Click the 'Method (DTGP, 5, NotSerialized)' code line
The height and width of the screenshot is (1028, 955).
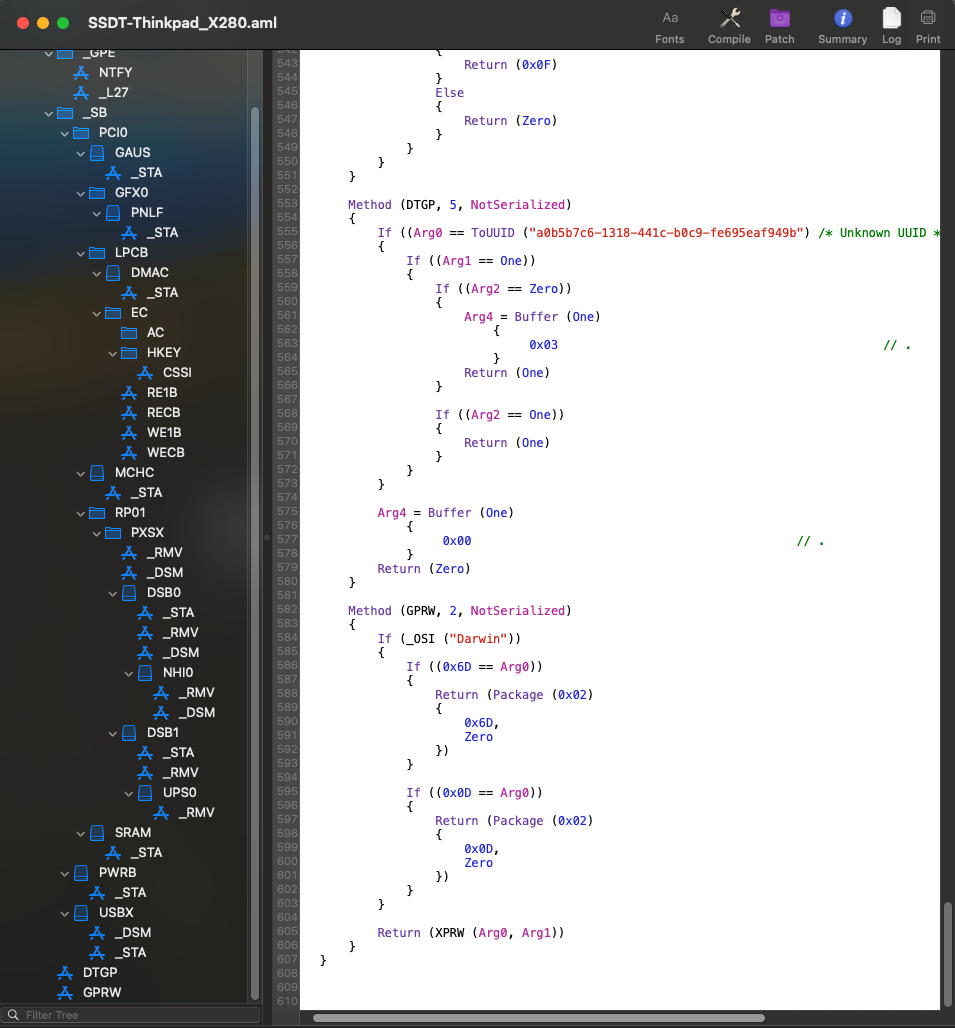pyautogui.click(x=459, y=205)
